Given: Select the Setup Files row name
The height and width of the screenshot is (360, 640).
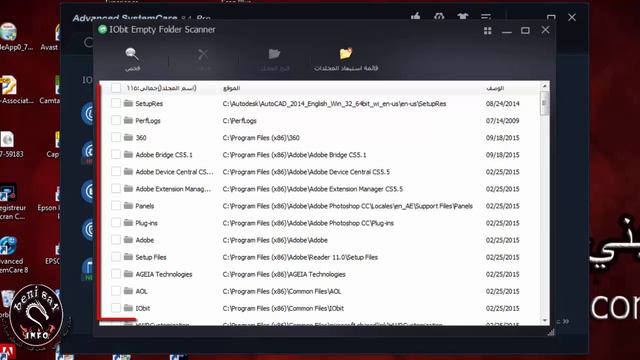Looking at the screenshot, I should pyautogui.click(x=151, y=257).
